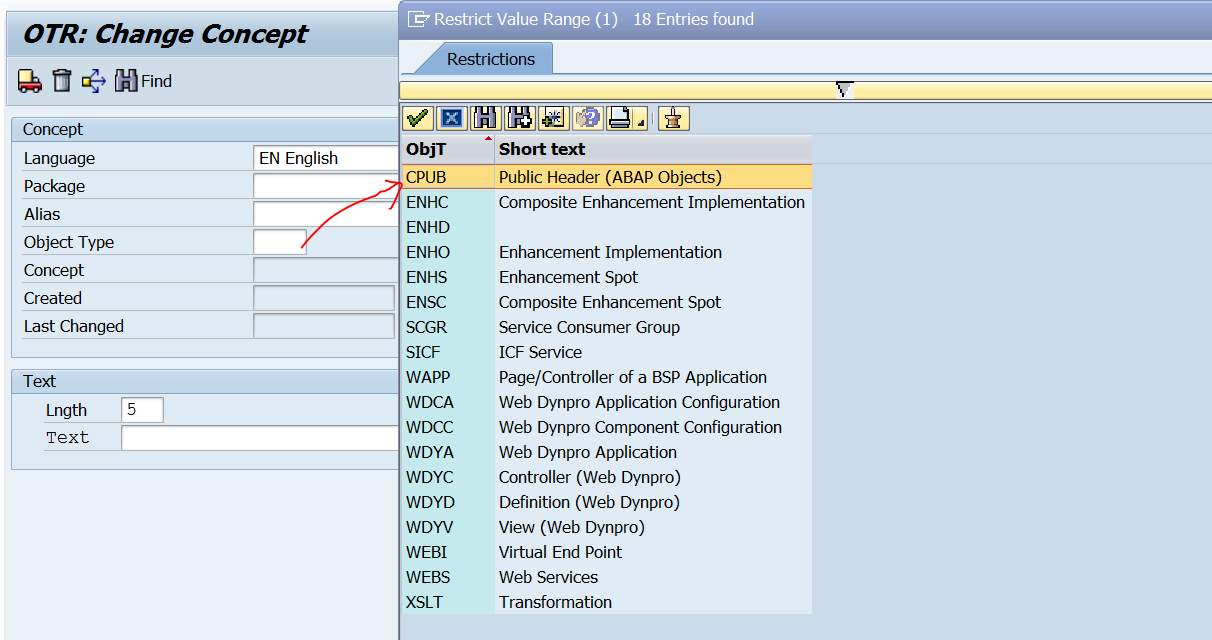This screenshot has height=640, width=1212.
Task: Select the CPUB Public Header row
Action: click(x=610, y=177)
